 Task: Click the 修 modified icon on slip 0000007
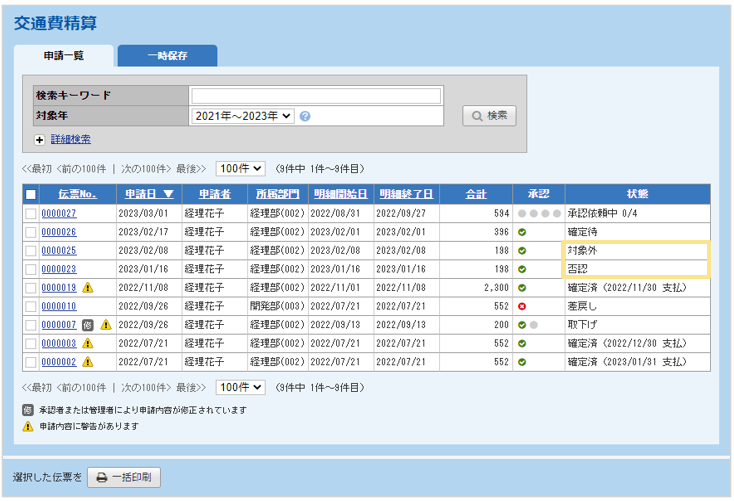pyautogui.click(x=87, y=325)
